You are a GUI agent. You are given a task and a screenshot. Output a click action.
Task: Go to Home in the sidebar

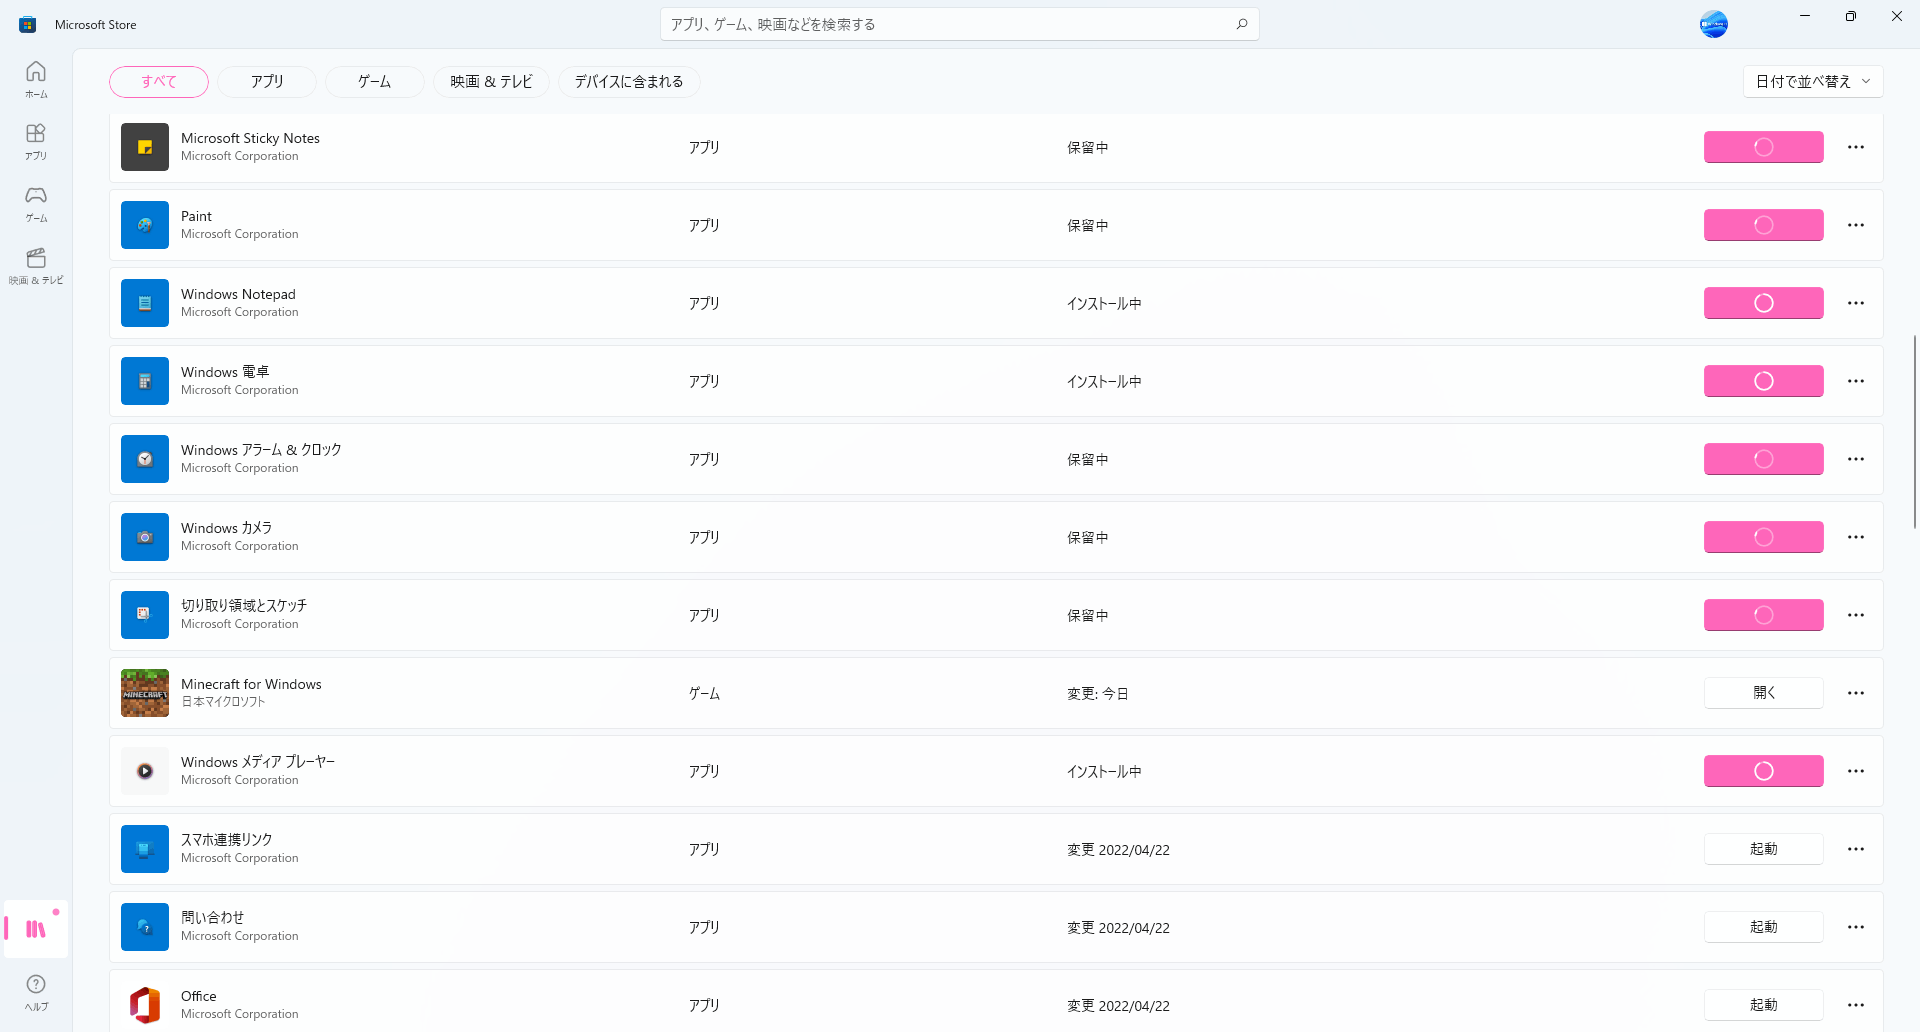coord(36,80)
